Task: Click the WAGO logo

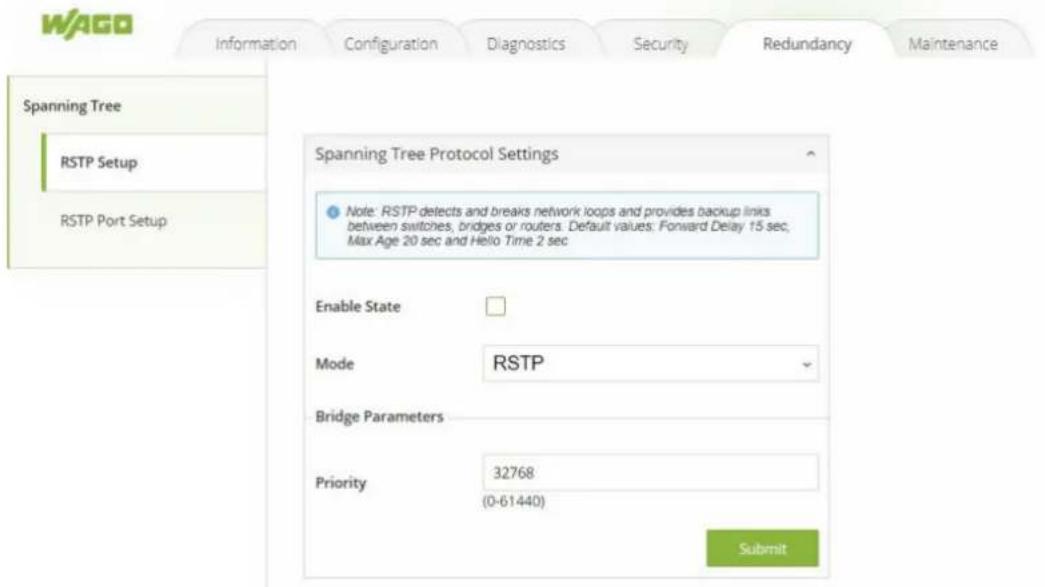Action: pyautogui.click(x=87, y=25)
